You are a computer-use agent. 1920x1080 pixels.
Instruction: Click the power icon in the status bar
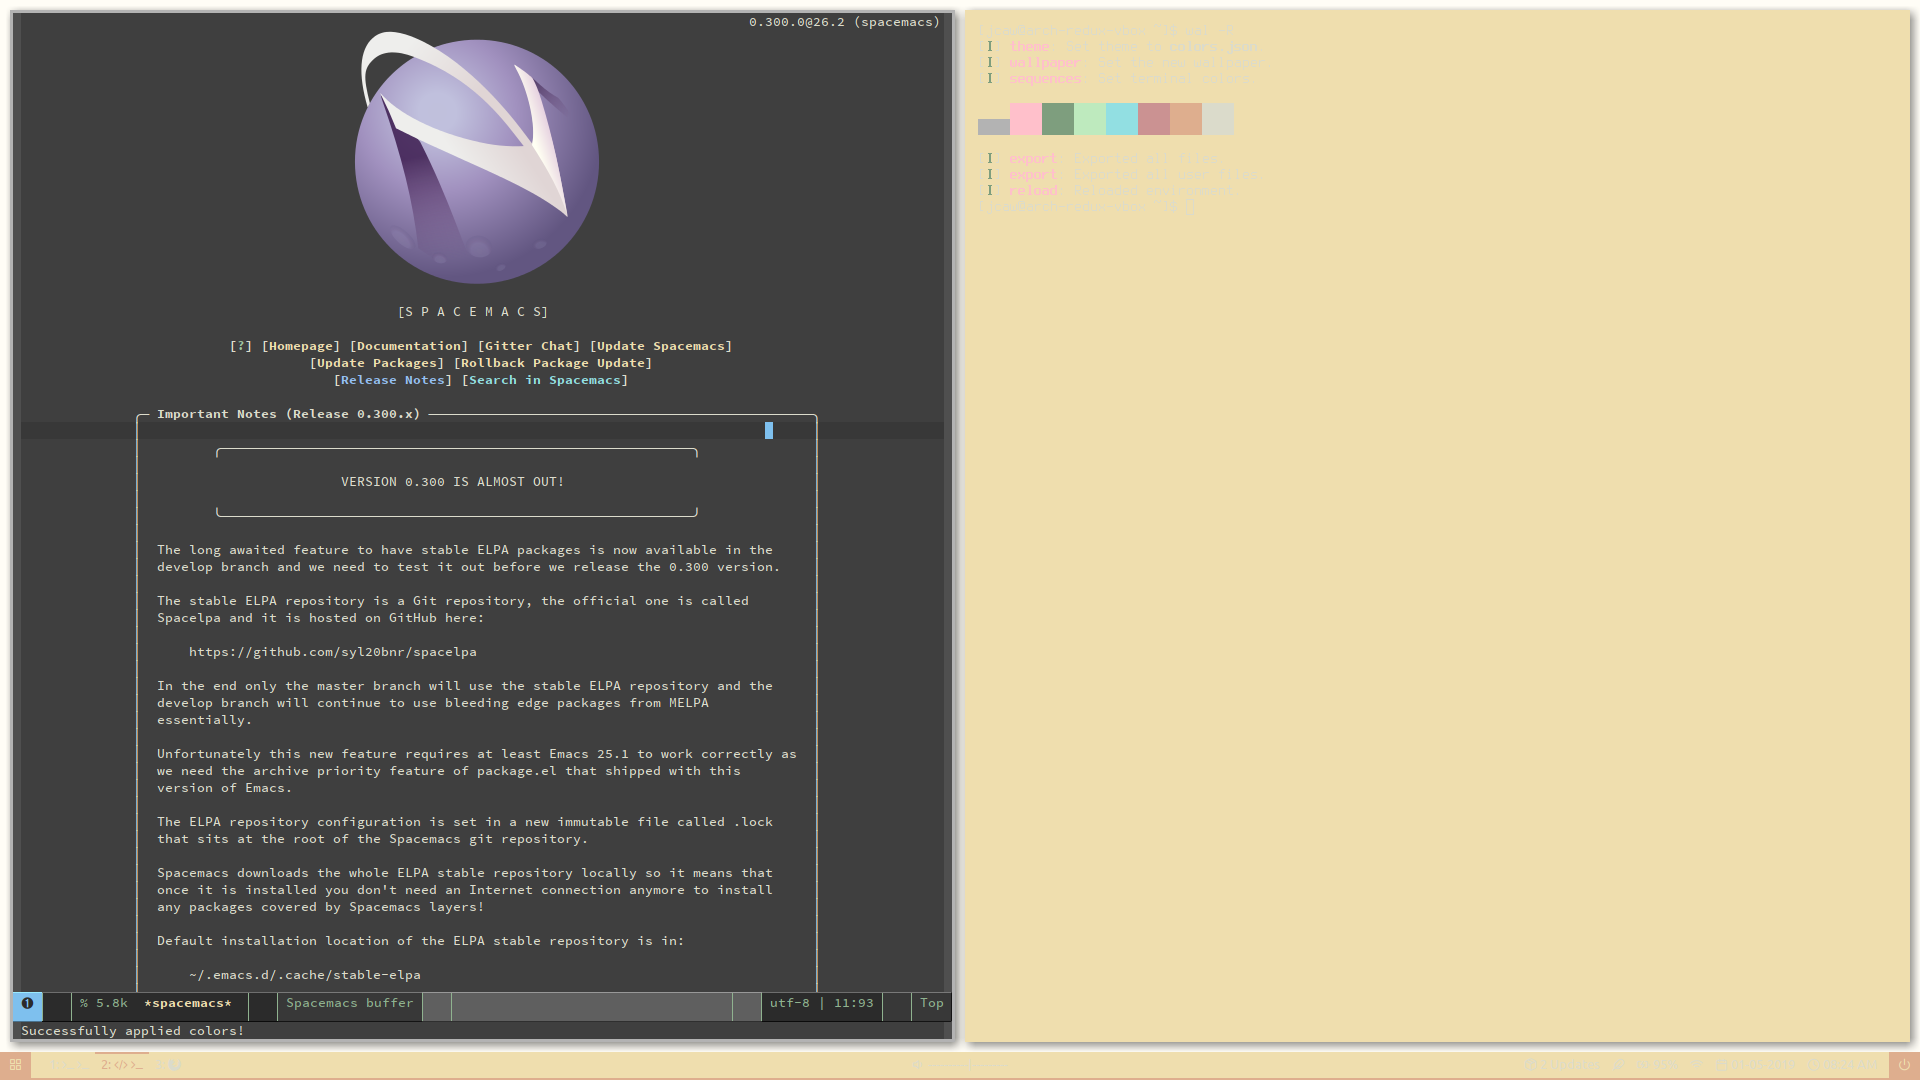(1904, 1065)
